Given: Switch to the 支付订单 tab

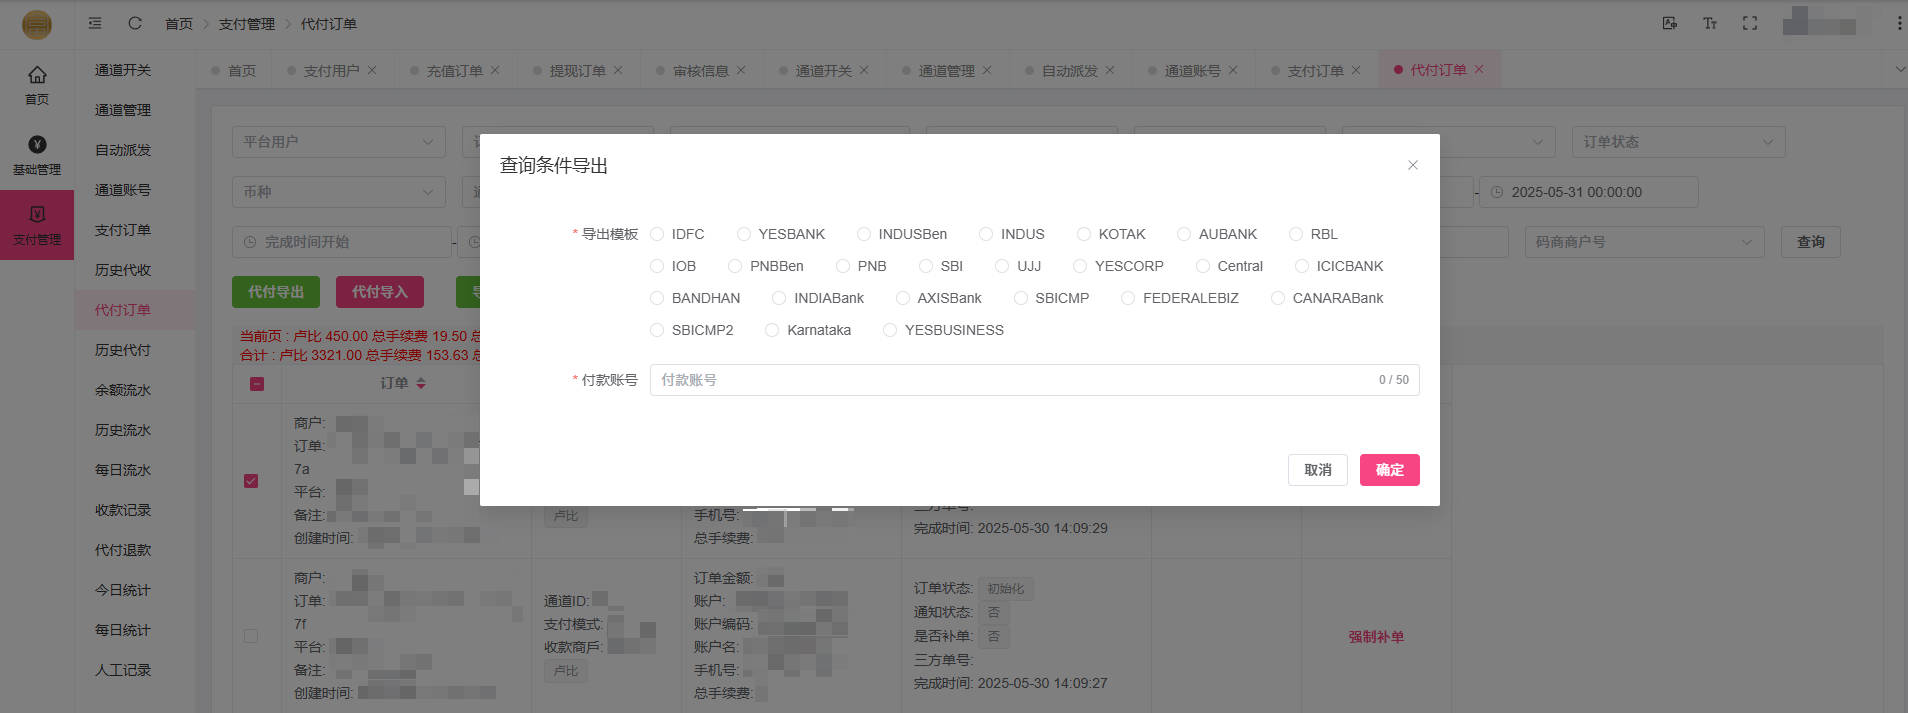Looking at the screenshot, I should click(x=1315, y=71).
